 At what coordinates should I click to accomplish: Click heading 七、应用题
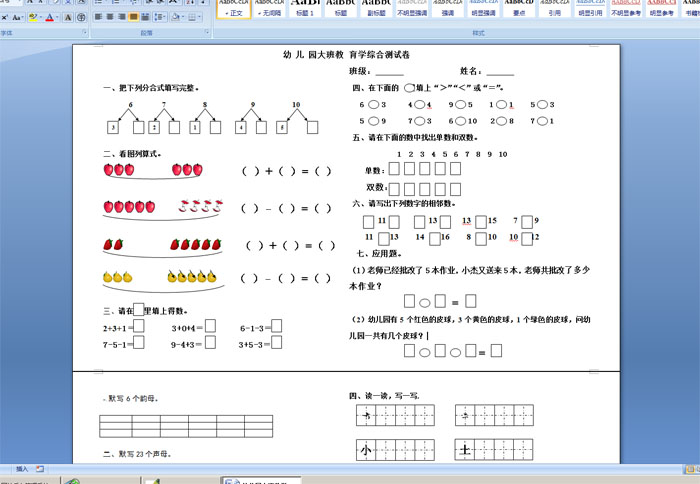coord(379,254)
